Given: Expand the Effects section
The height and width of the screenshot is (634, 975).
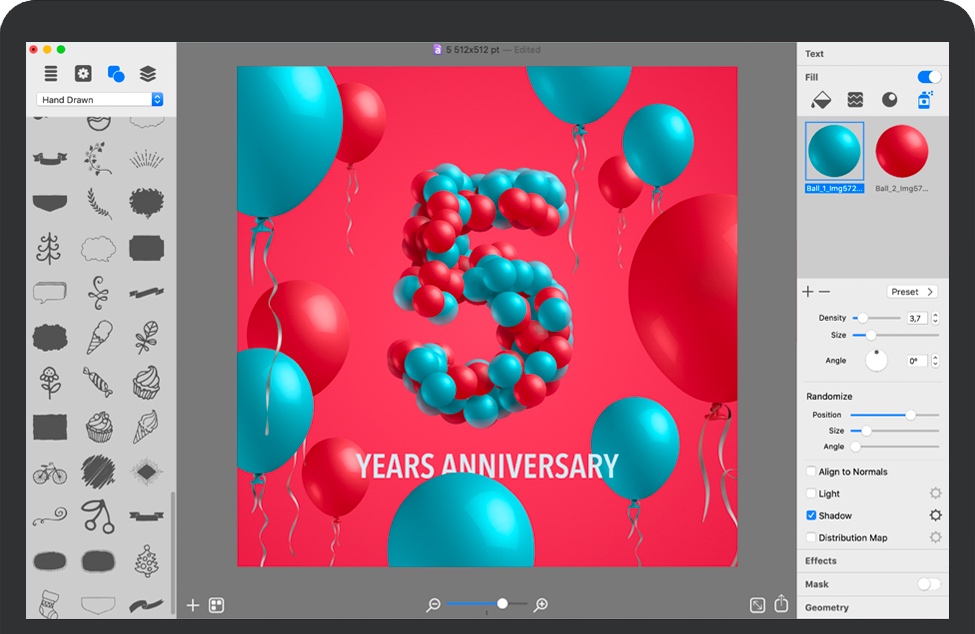Looking at the screenshot, I should coord(821,561).
